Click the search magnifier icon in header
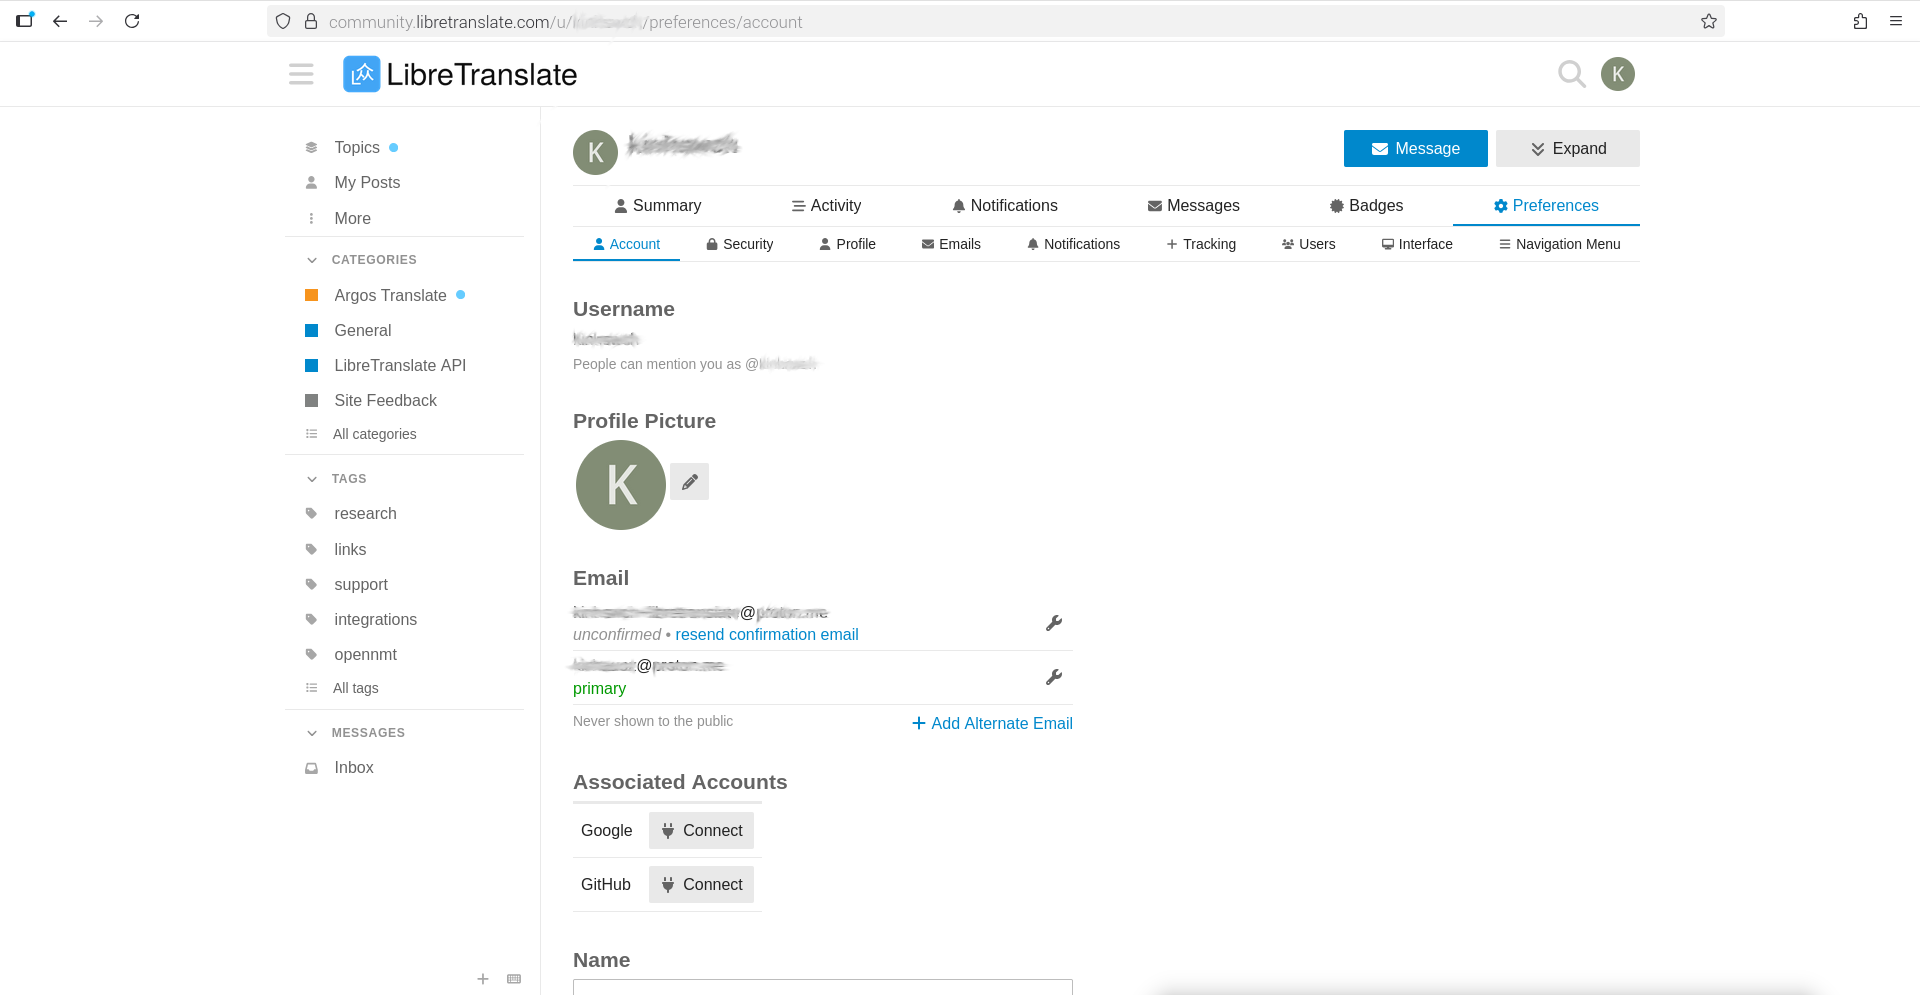This screenshot has width=1920, height=995. click(x=1571, y=74)
